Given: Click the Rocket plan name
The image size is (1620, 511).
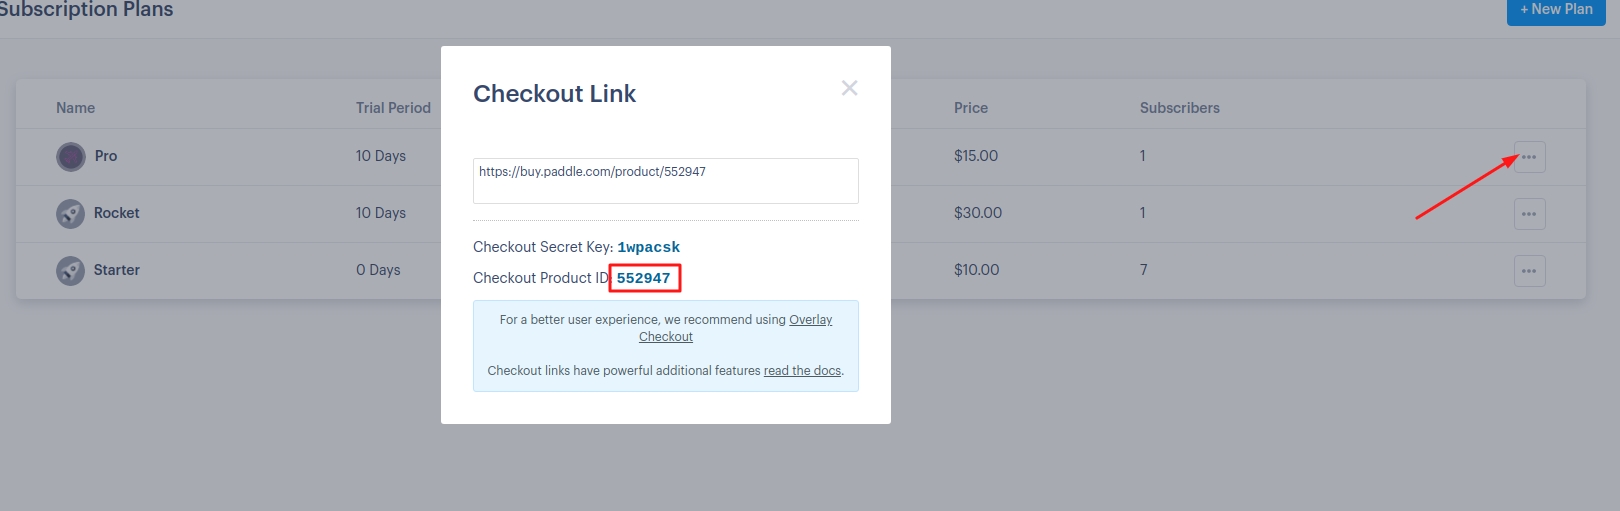Looking at the screenshot, I should point(117,213).
